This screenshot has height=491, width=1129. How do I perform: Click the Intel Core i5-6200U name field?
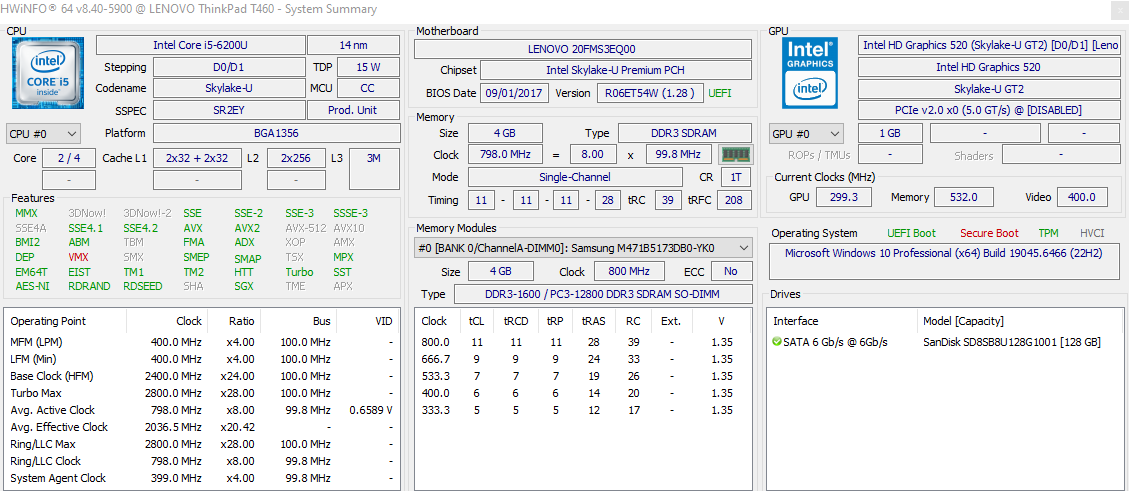[x=200, y=45]
